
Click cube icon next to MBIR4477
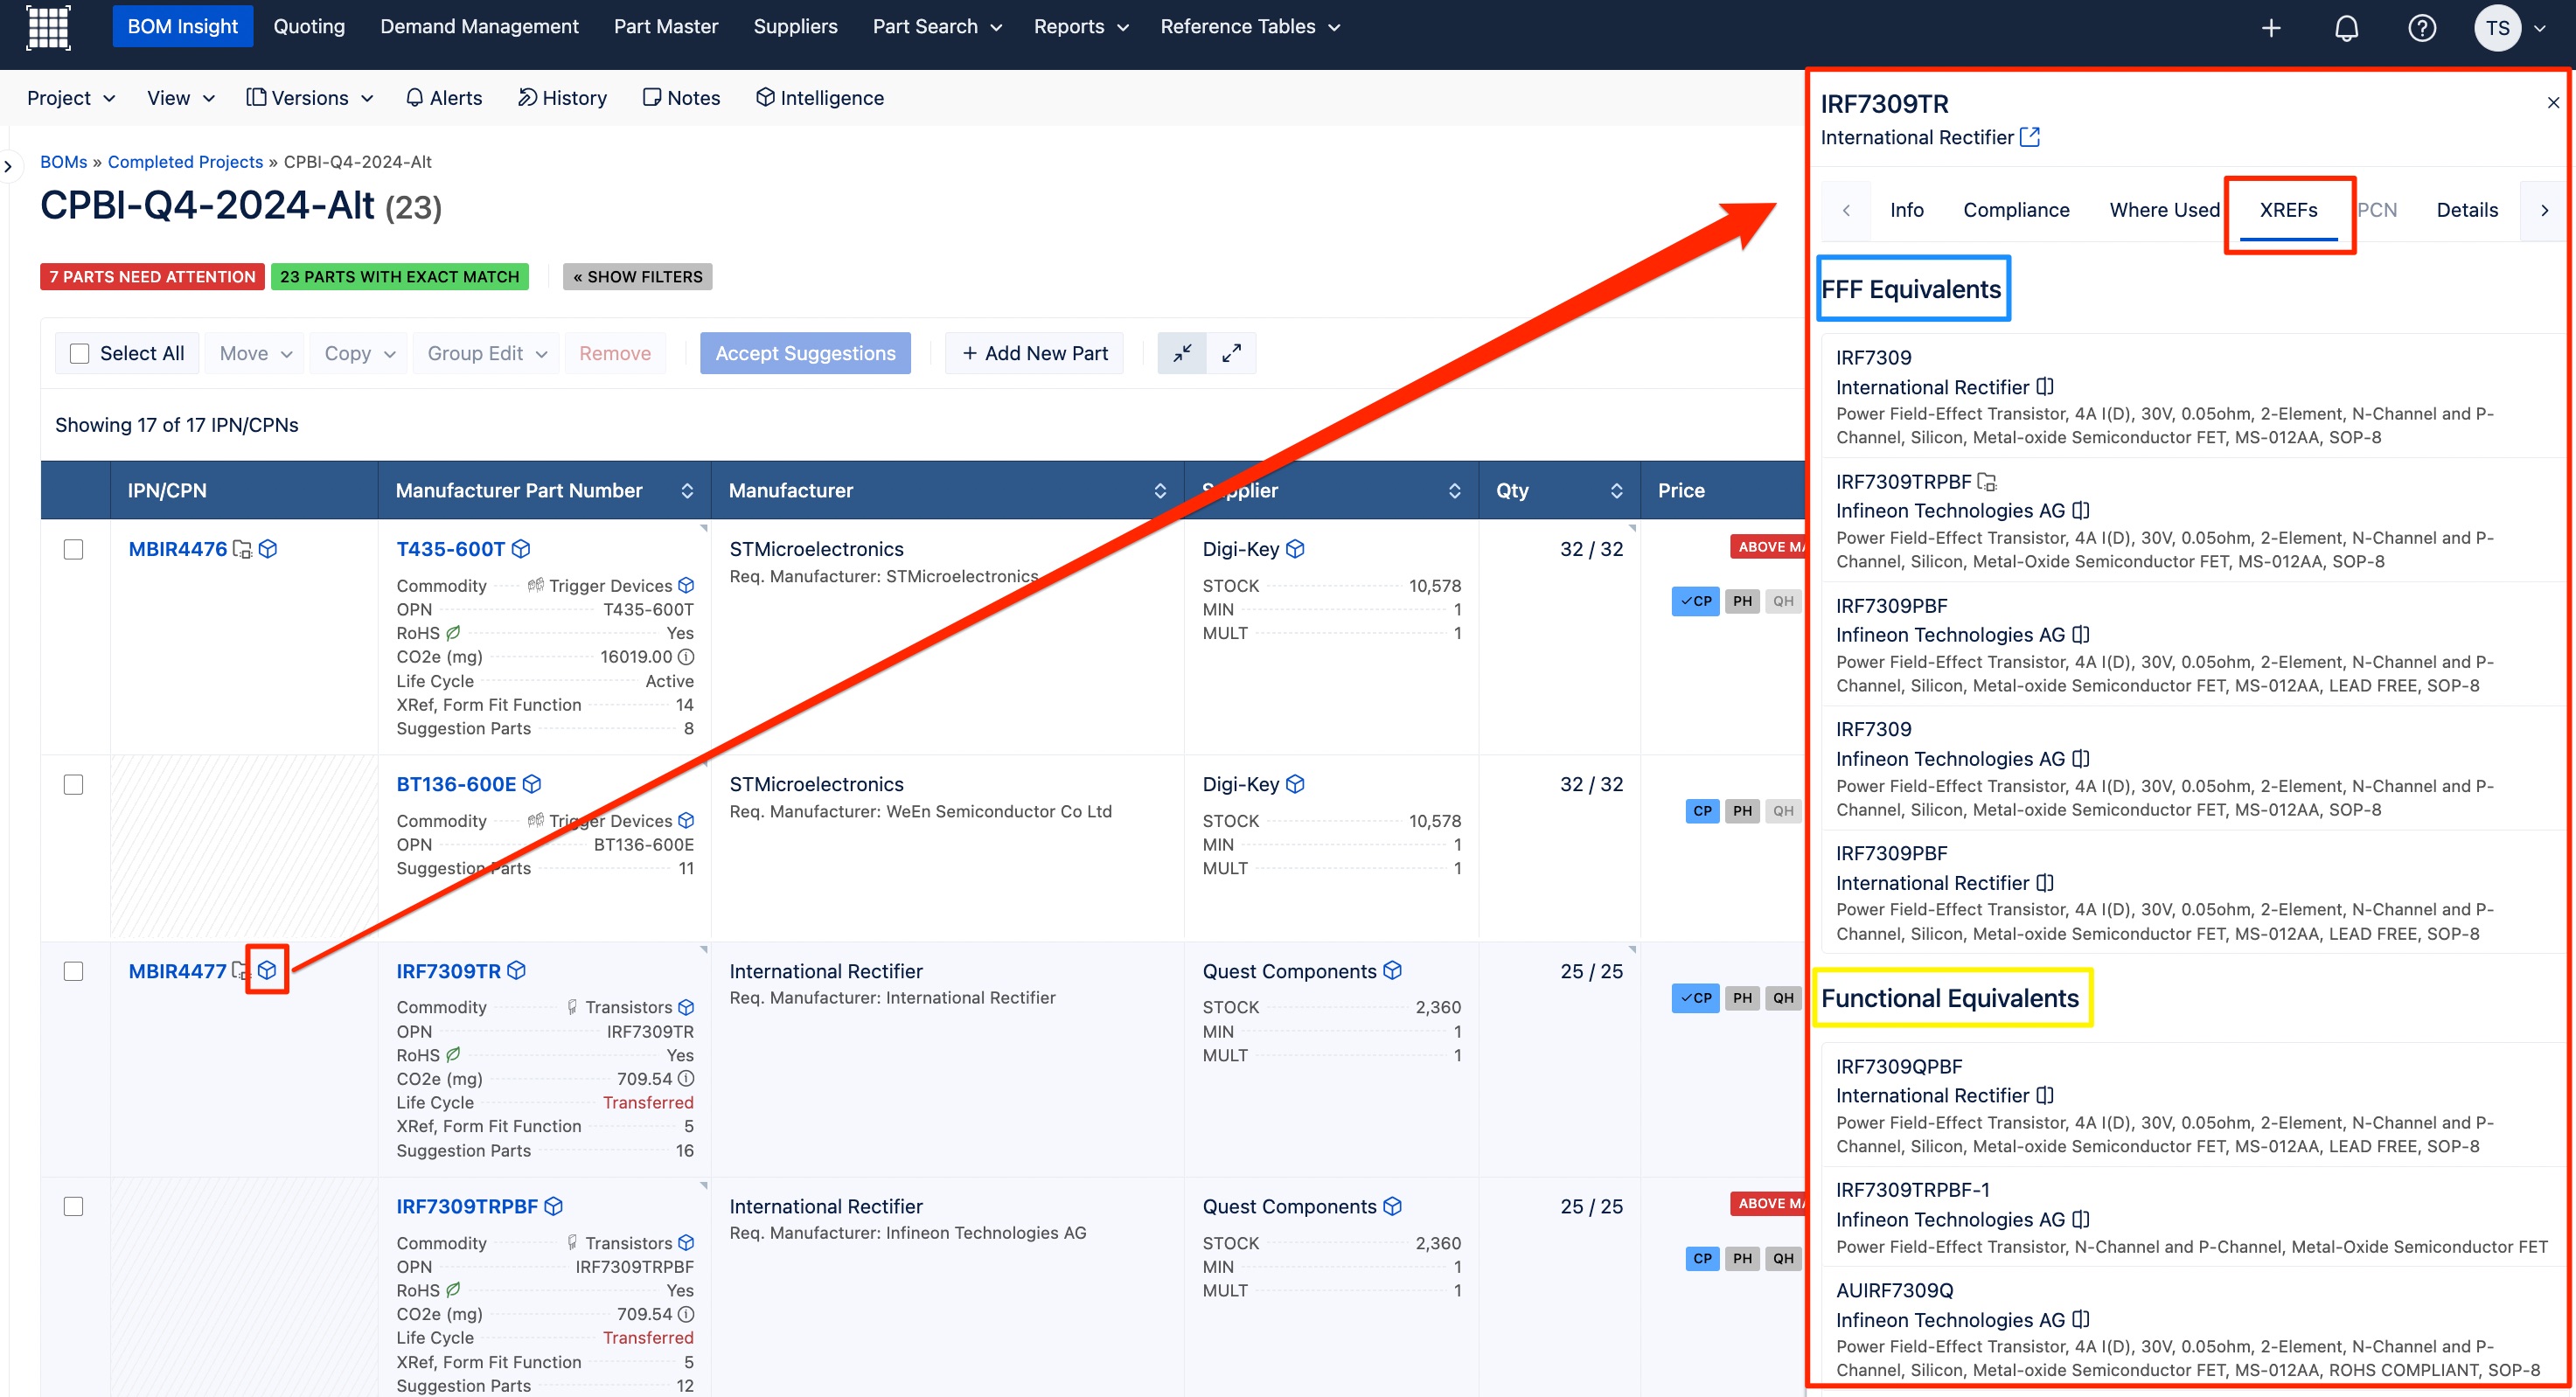[267, 970]
